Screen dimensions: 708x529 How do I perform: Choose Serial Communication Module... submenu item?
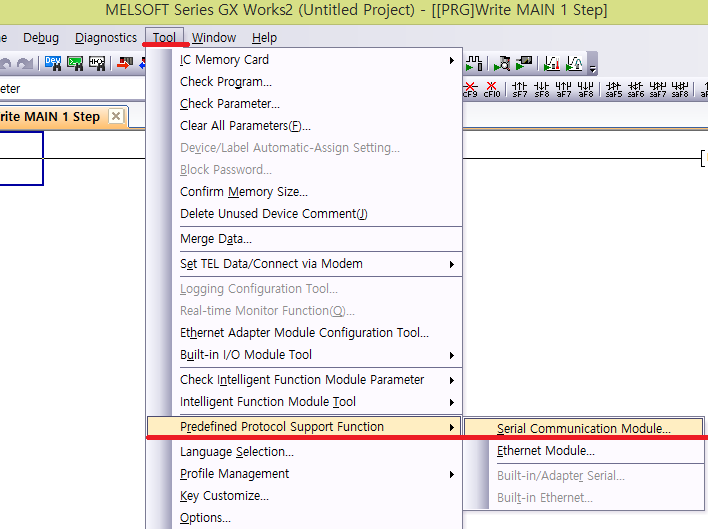coord(583,428)
